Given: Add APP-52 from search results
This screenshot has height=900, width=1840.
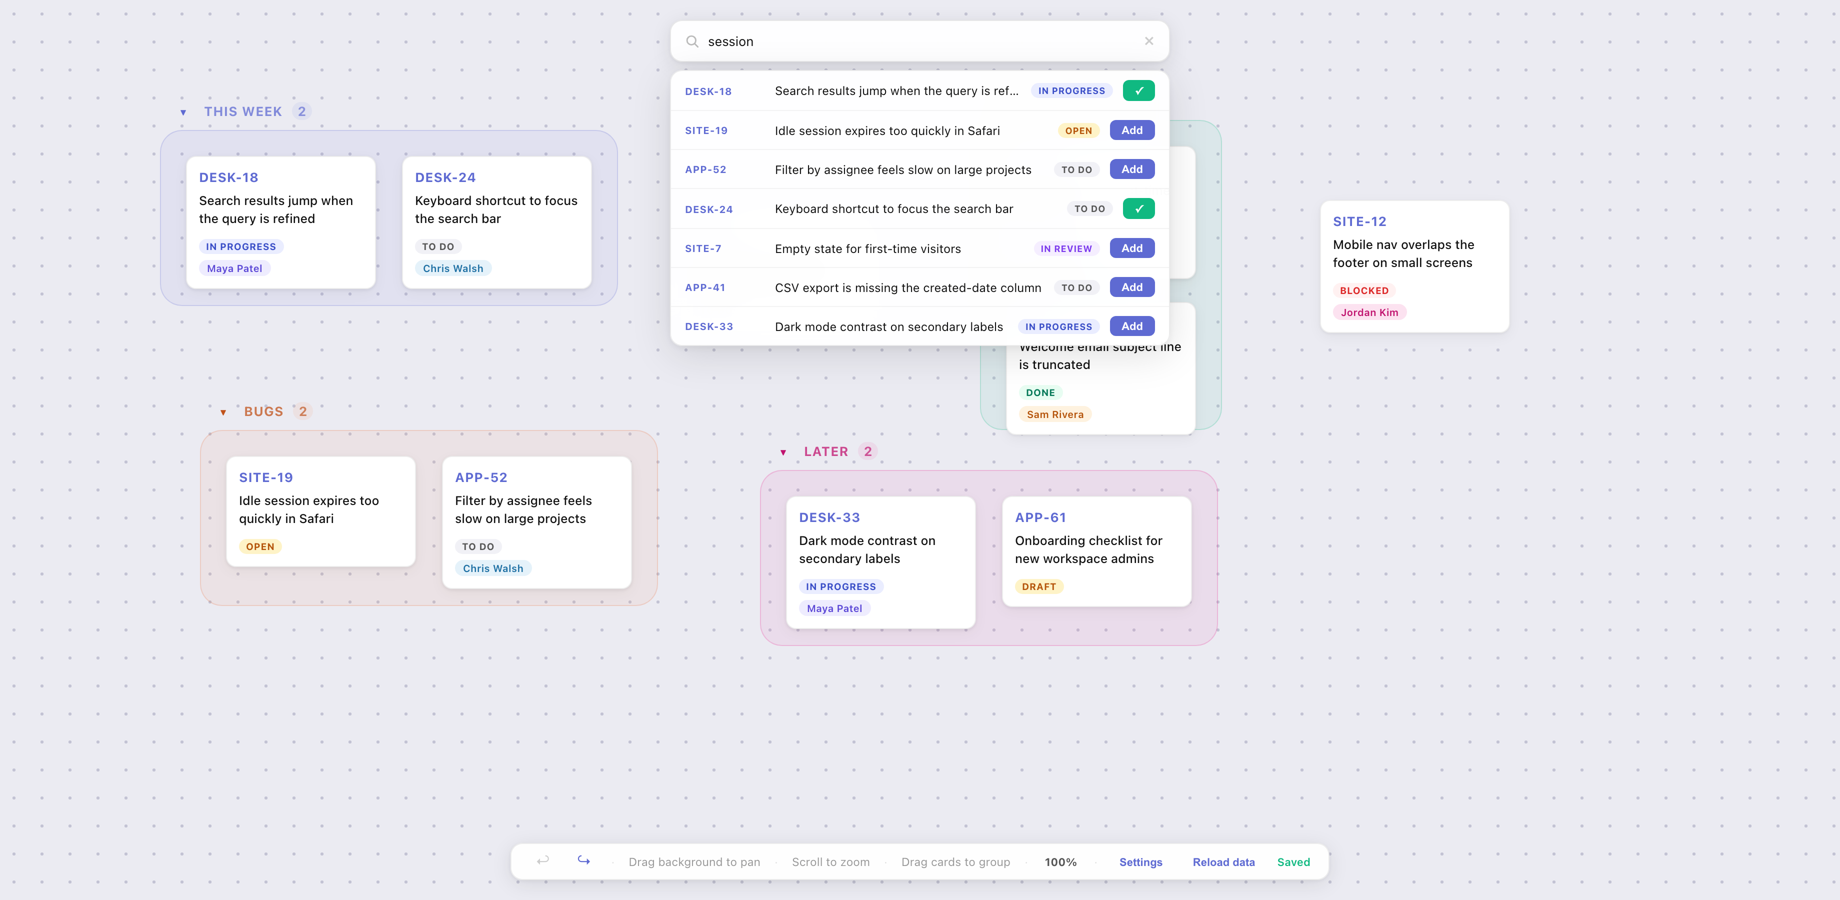Looking at the screenshot, I should [x=1132, y=169].
